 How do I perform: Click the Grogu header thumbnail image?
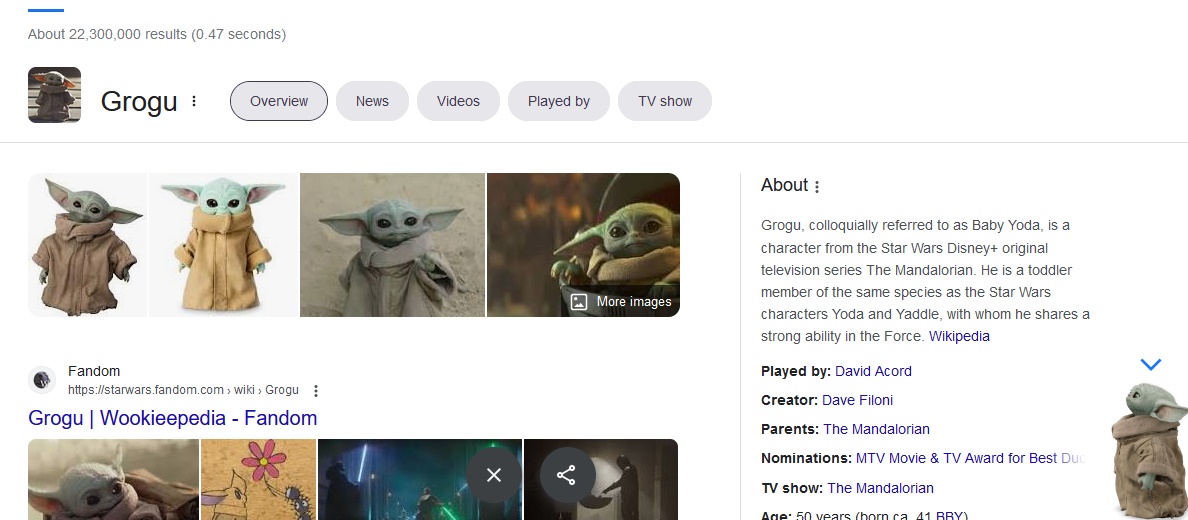tap(55, 95)
